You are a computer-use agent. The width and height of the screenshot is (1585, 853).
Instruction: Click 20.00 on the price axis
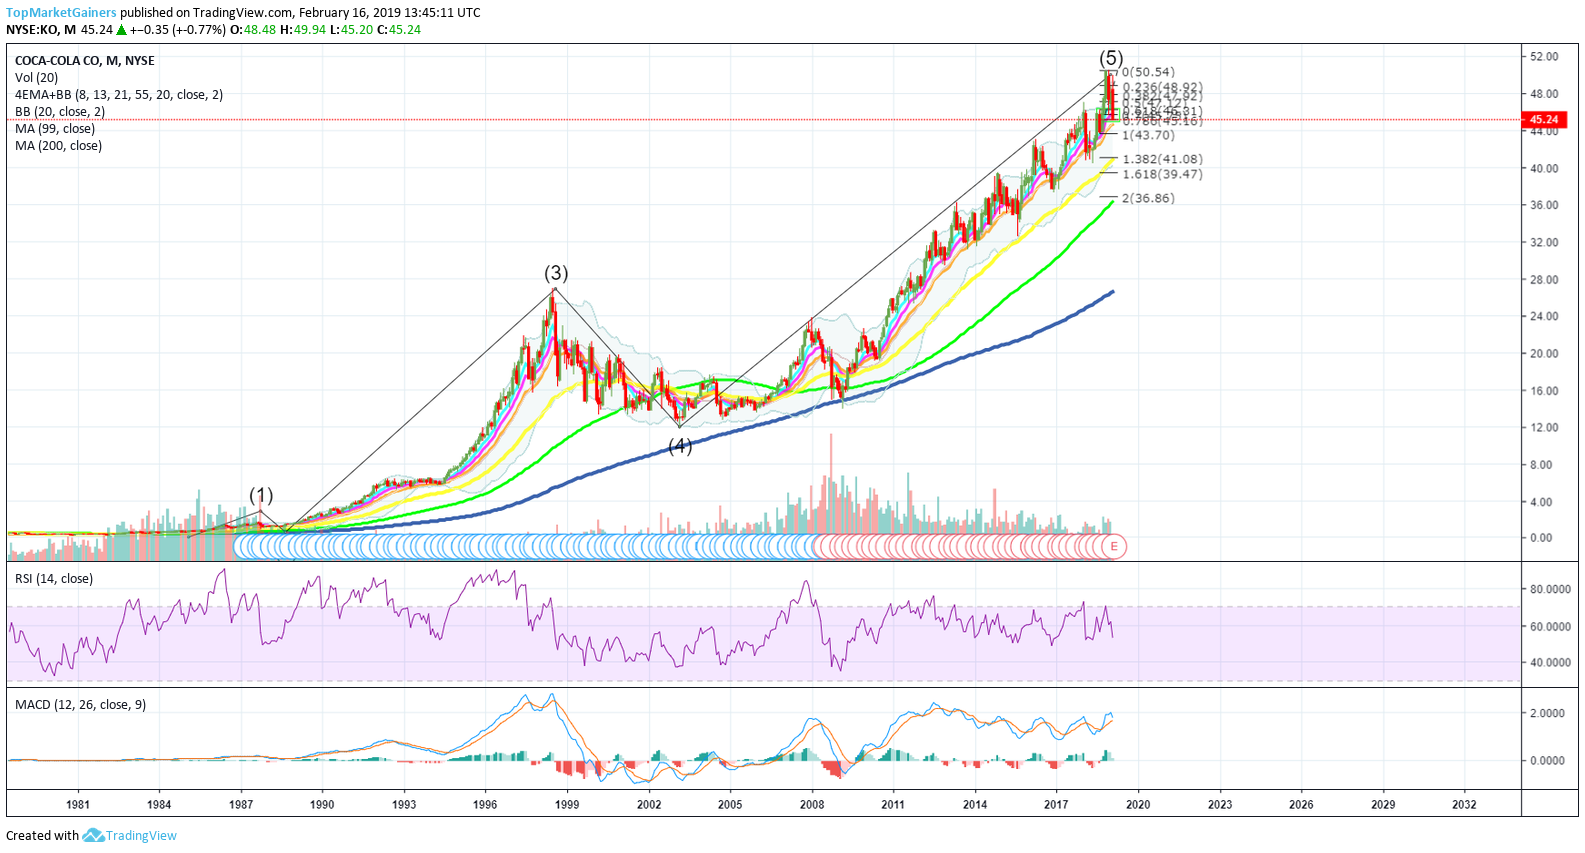point(1544,354)
